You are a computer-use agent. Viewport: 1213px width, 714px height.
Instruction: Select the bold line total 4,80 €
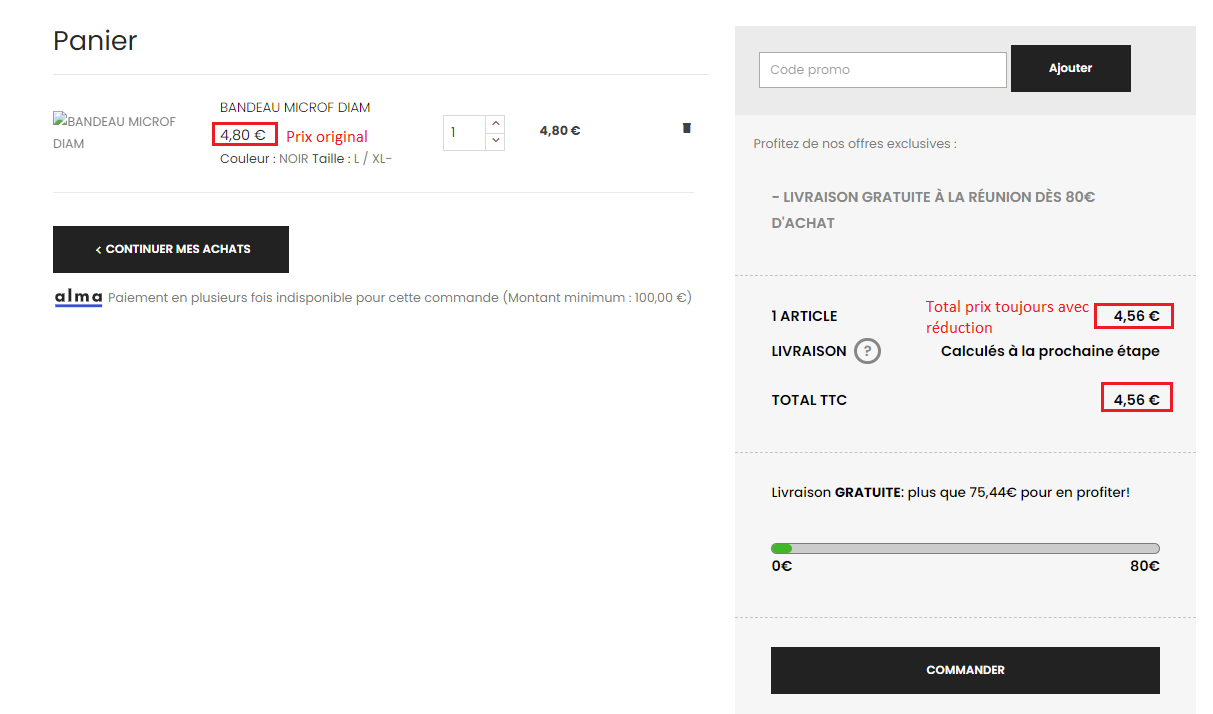click(560, 130)
